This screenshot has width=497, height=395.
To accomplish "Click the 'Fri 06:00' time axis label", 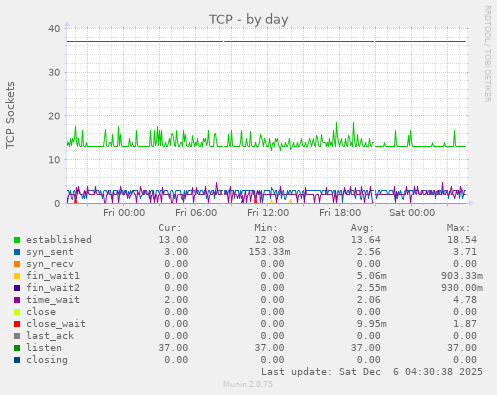I will [x=196, y=213].
